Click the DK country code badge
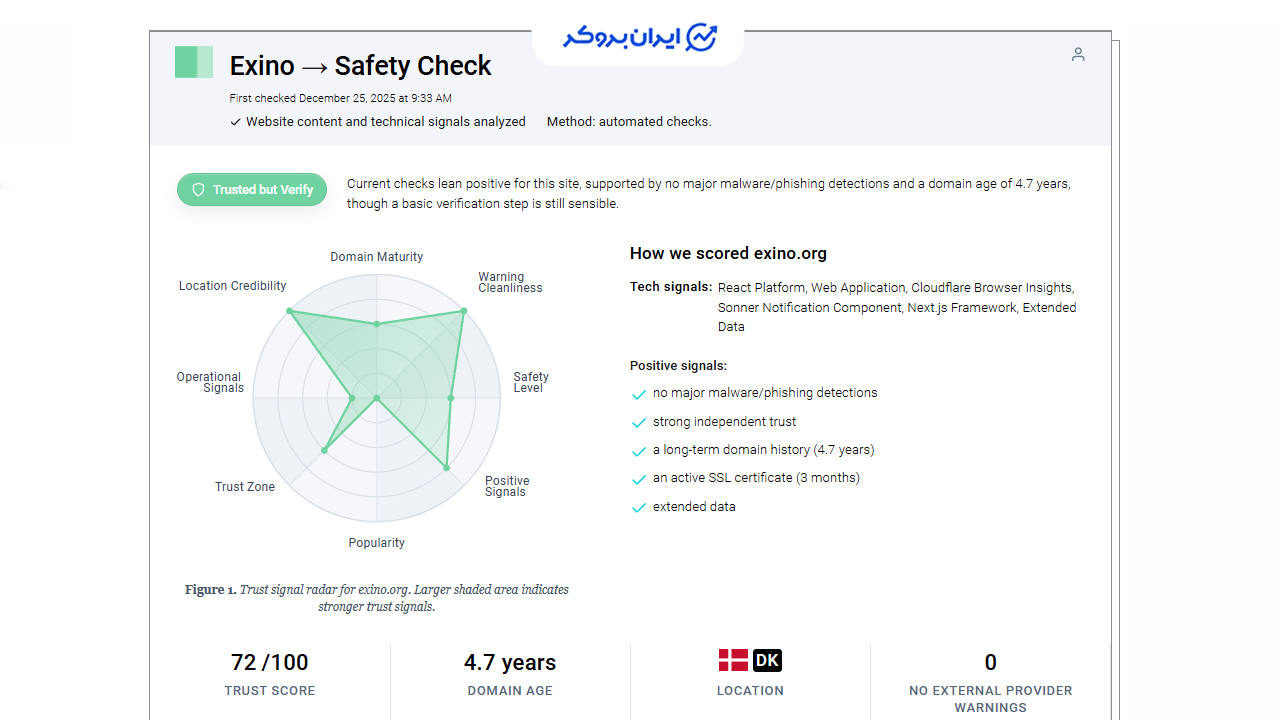Image resolution: width=1280 pixels, height=720 pixels. [x=767, y=660]
